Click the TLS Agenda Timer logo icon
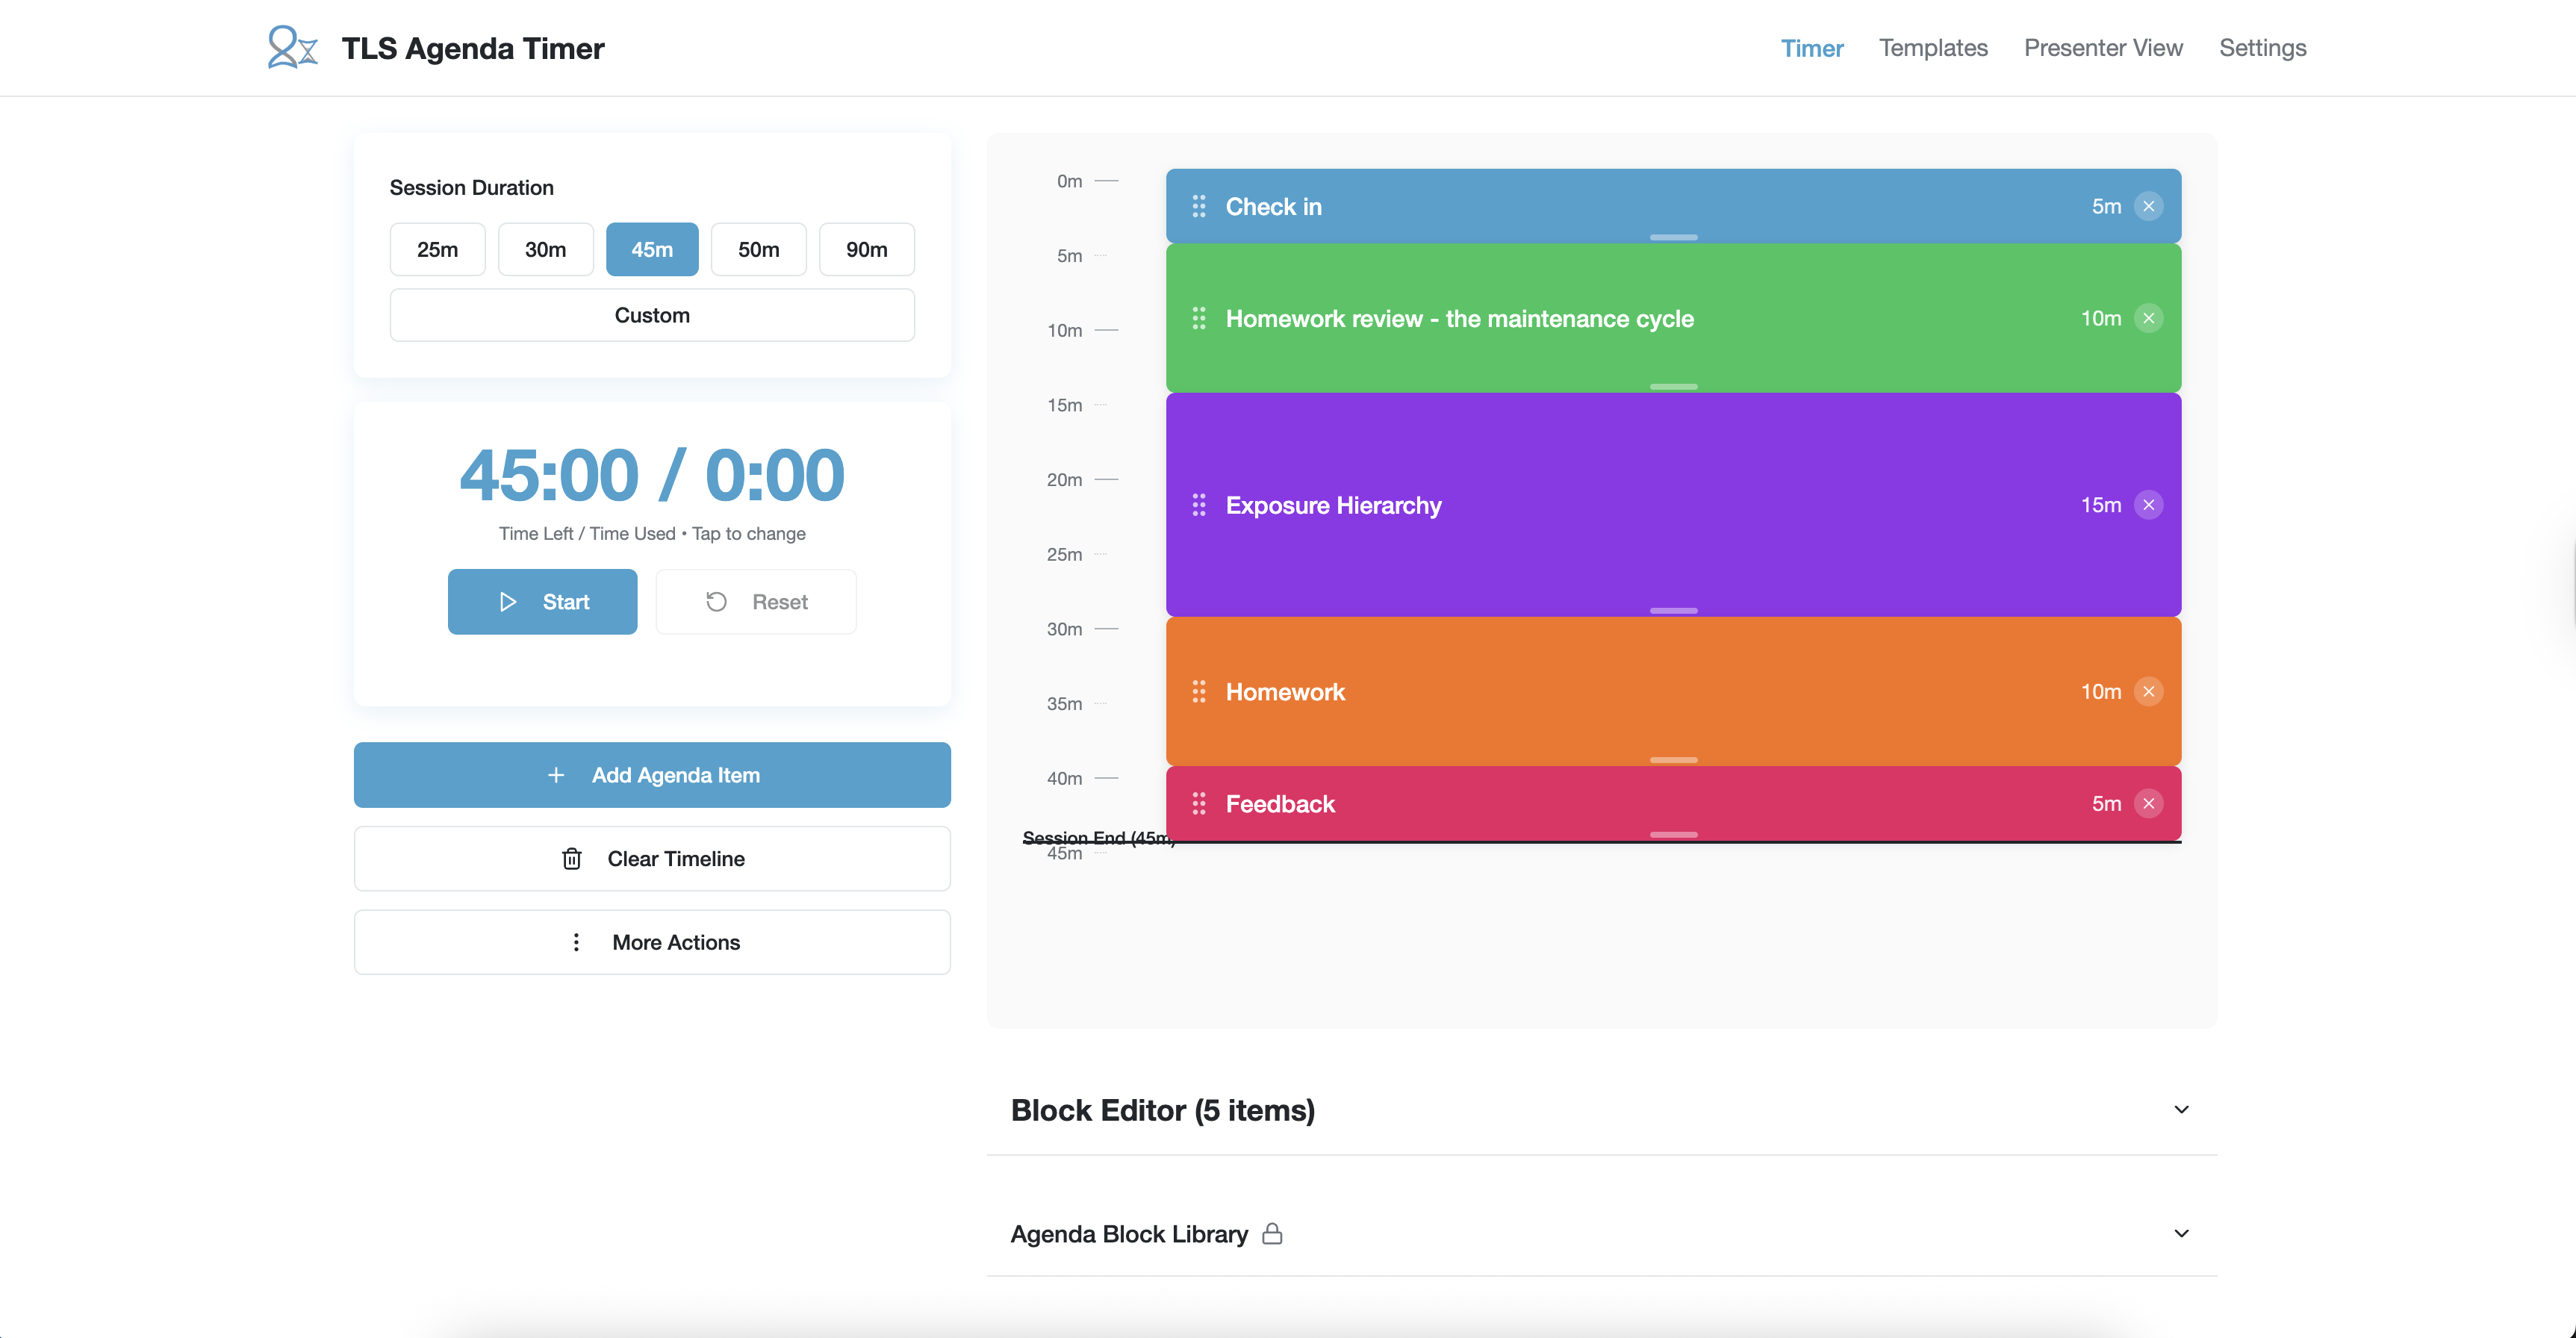 pyautogui.click(x=292, y=47)
